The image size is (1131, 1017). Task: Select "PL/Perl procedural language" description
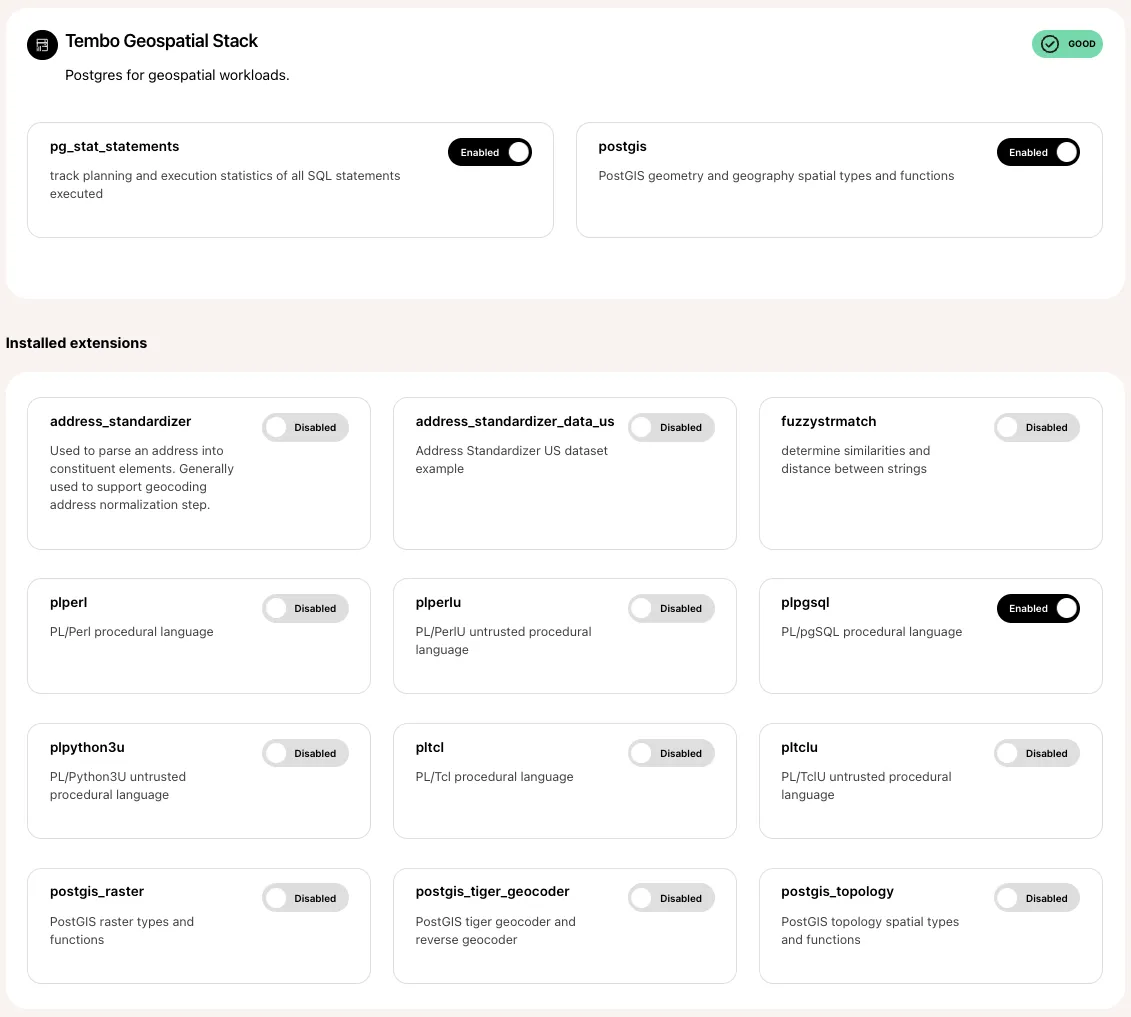[132, 632]
